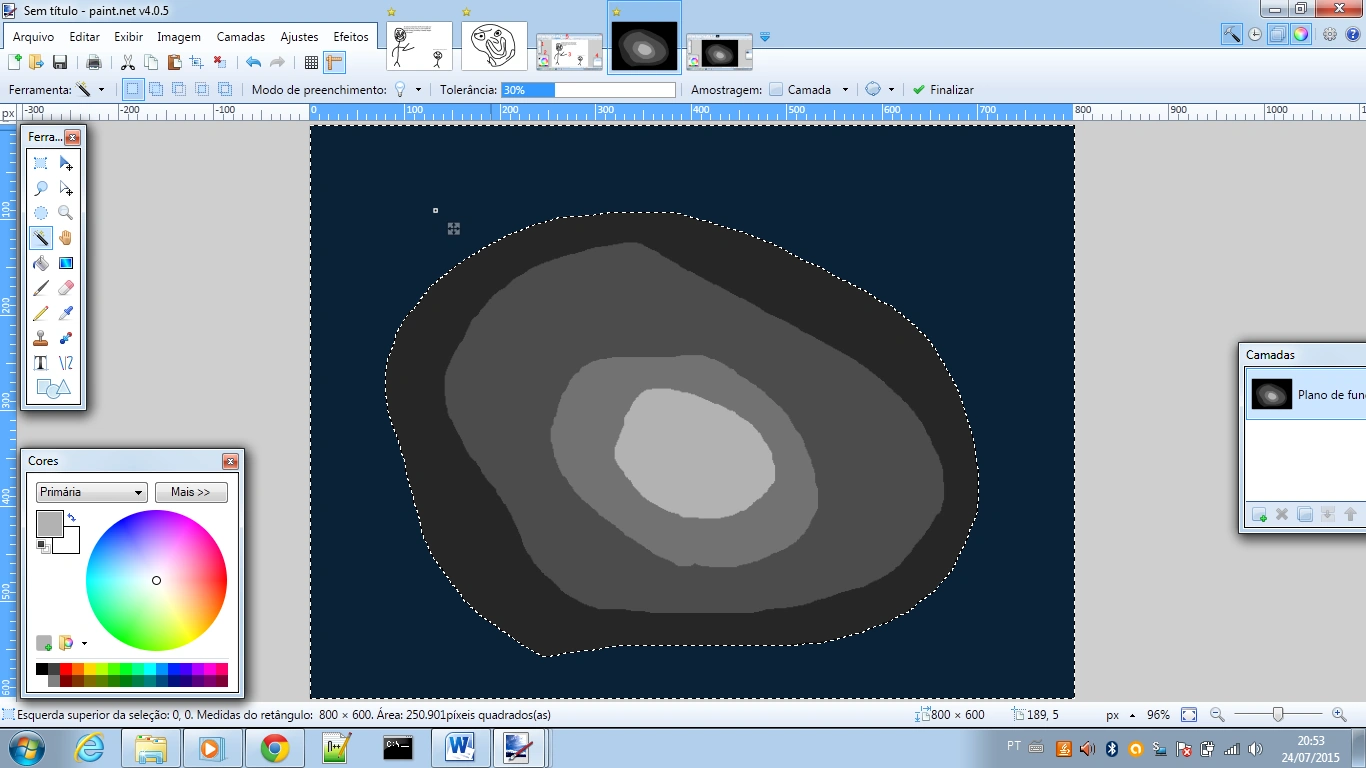The image size is (1366, 768).
Task: Select the Gradient tool
Action: (x=66, y=263)
